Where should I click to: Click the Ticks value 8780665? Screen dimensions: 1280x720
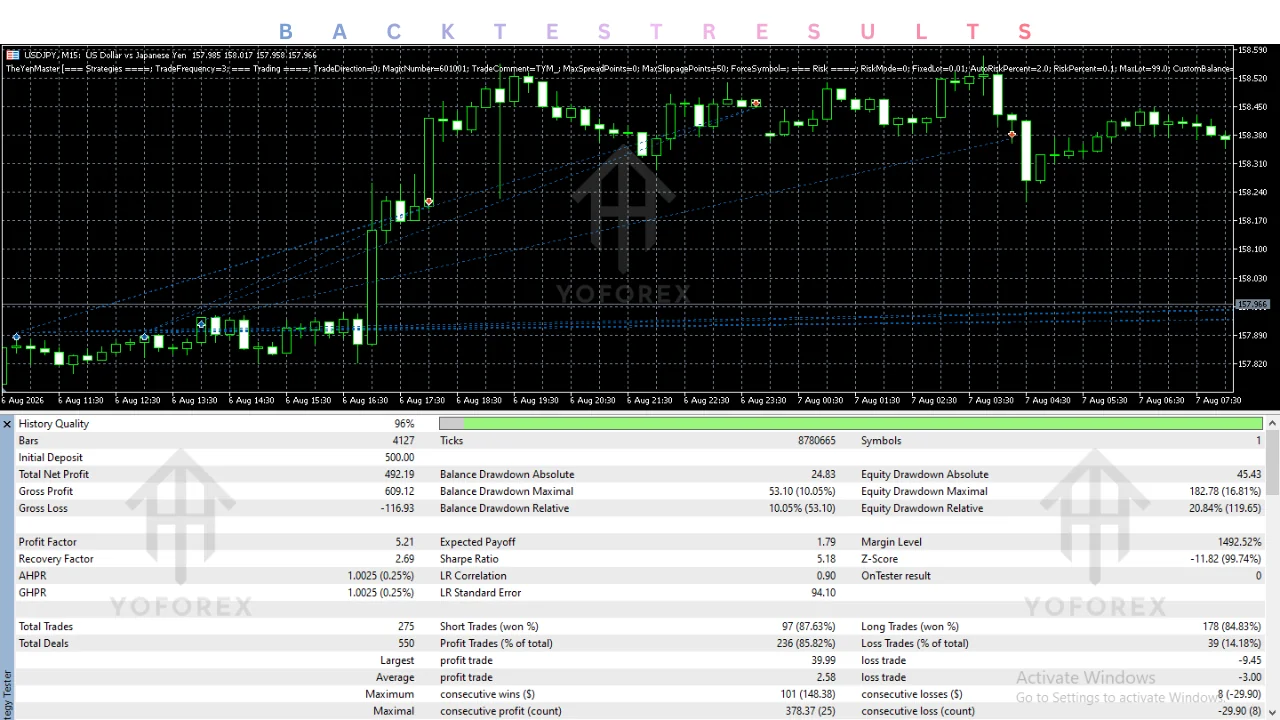tap(816, 441)
